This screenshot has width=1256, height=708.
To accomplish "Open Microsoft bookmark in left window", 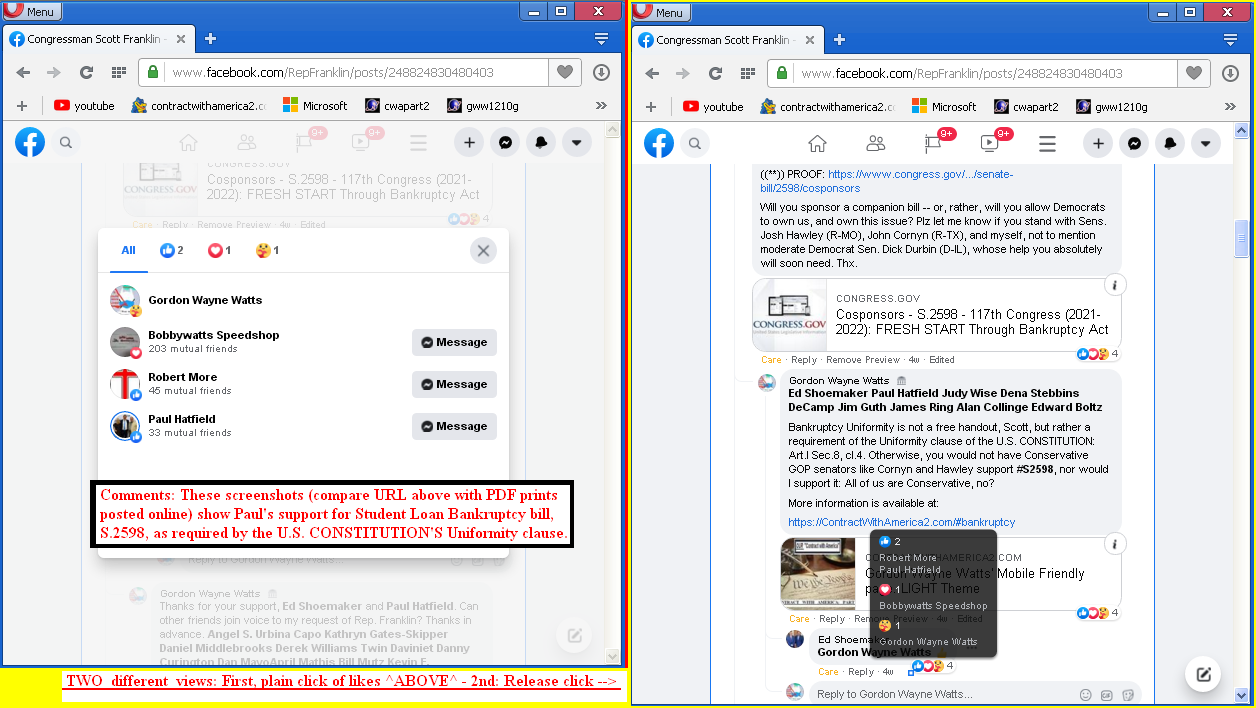I will 316,106.
